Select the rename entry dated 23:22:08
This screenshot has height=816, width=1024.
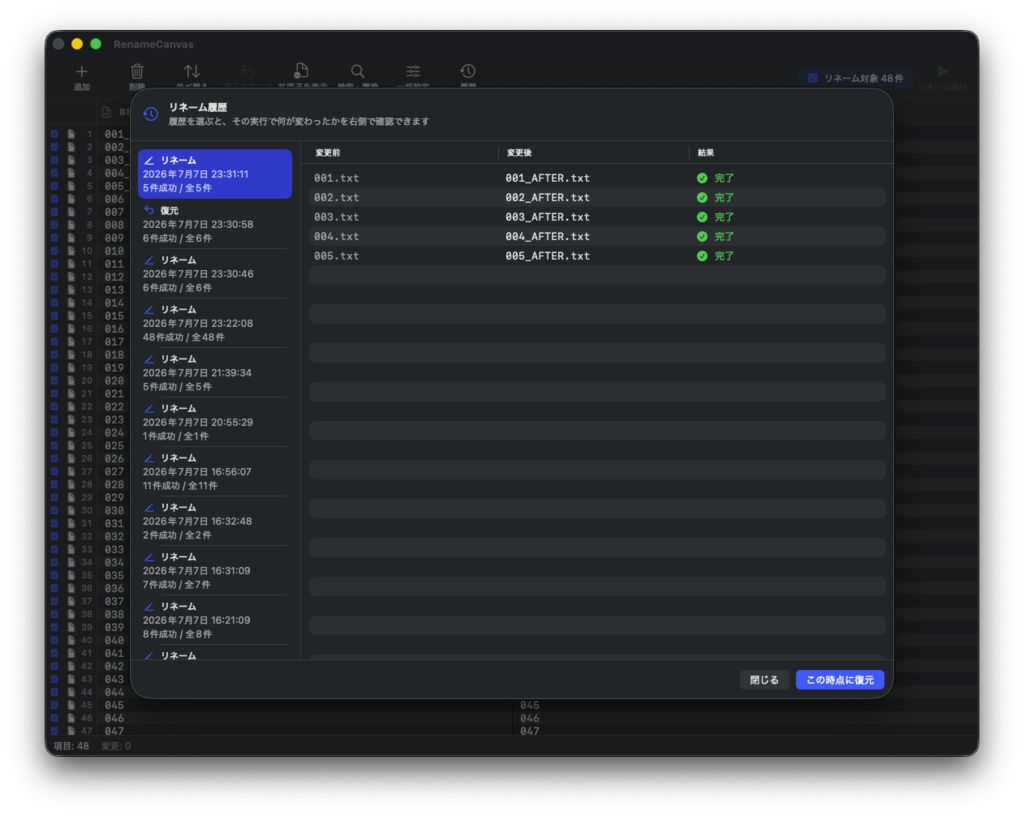click(215, 323)
